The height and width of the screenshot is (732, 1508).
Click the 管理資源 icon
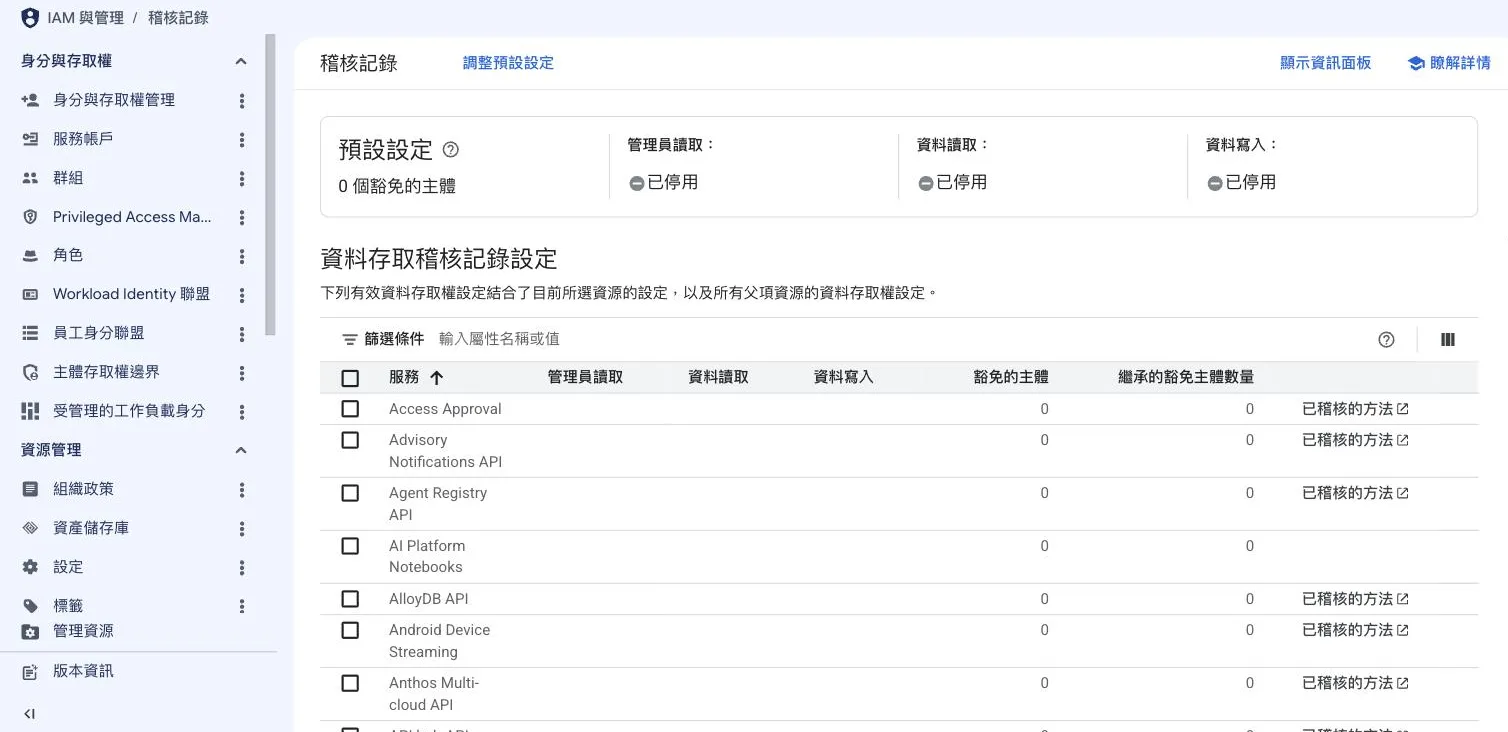pos(30,632)
